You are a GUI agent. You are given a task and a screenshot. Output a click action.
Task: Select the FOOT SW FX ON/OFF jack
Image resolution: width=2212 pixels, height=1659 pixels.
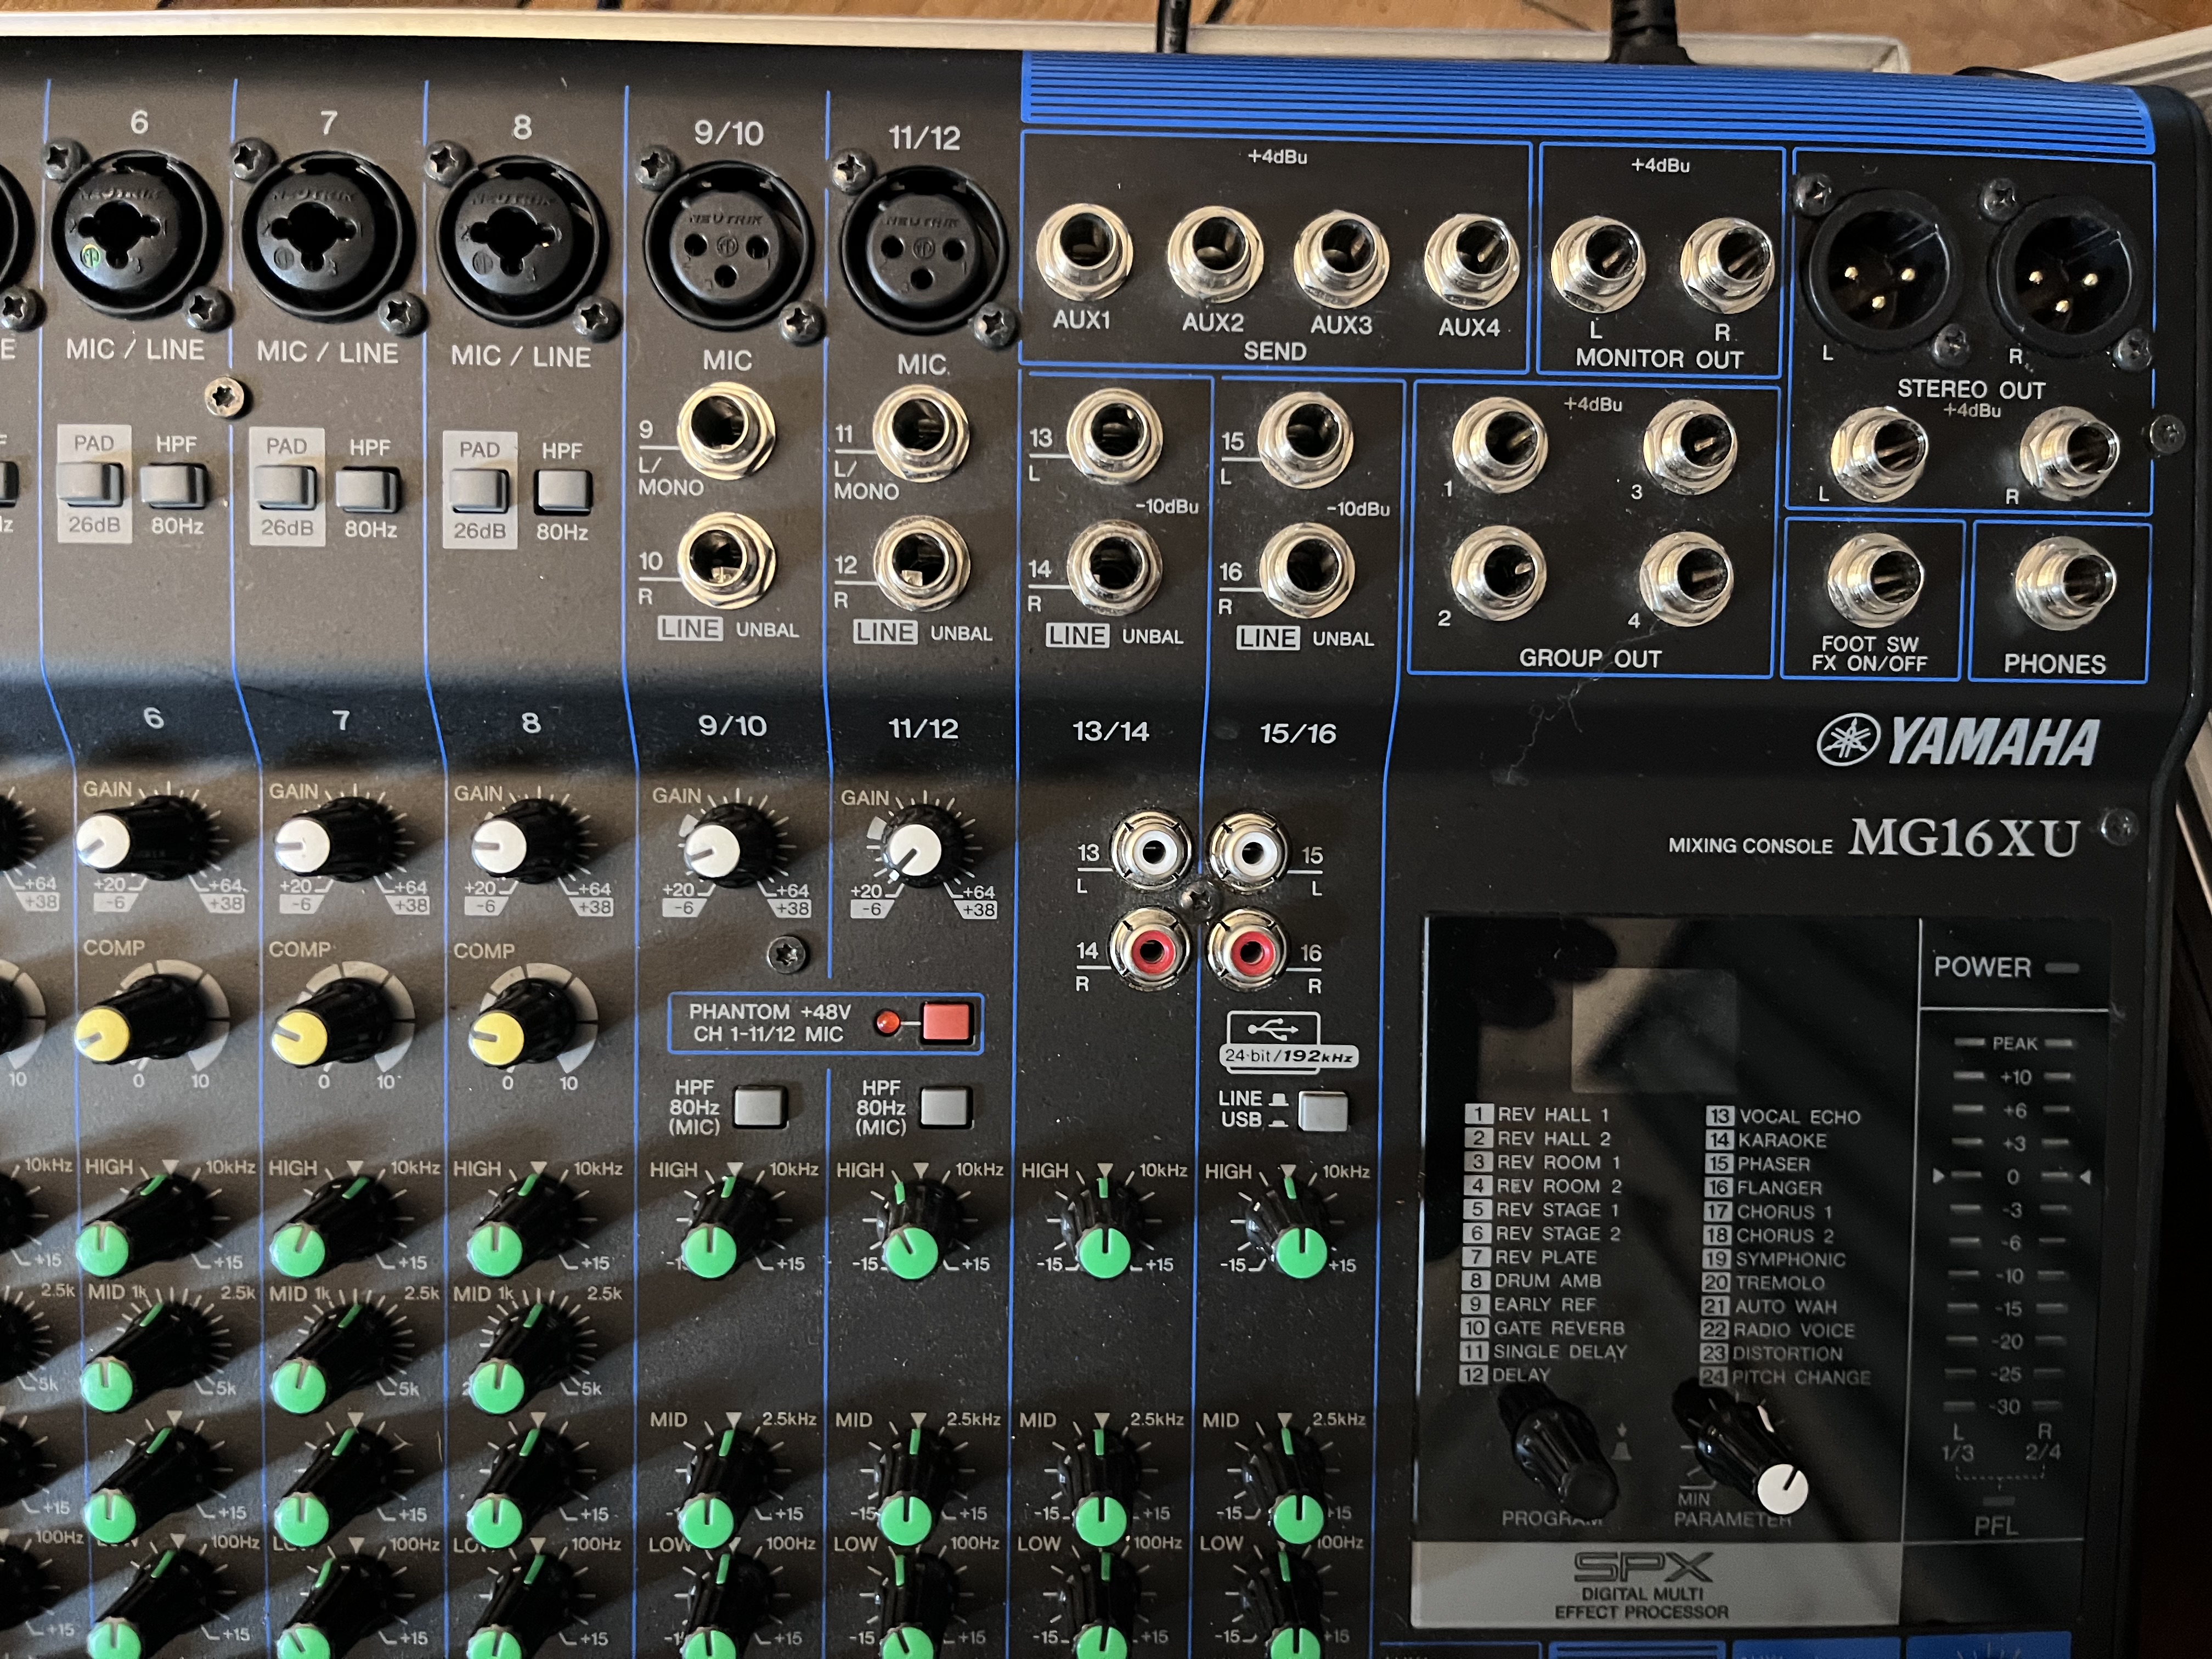[x=1874, y=582]
